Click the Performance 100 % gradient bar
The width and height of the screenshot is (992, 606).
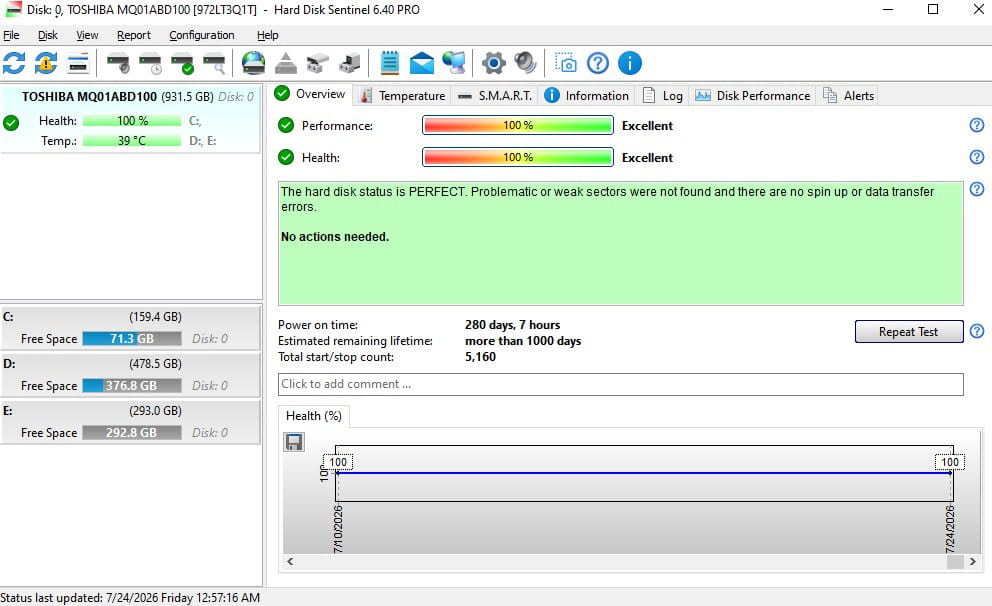518,125
